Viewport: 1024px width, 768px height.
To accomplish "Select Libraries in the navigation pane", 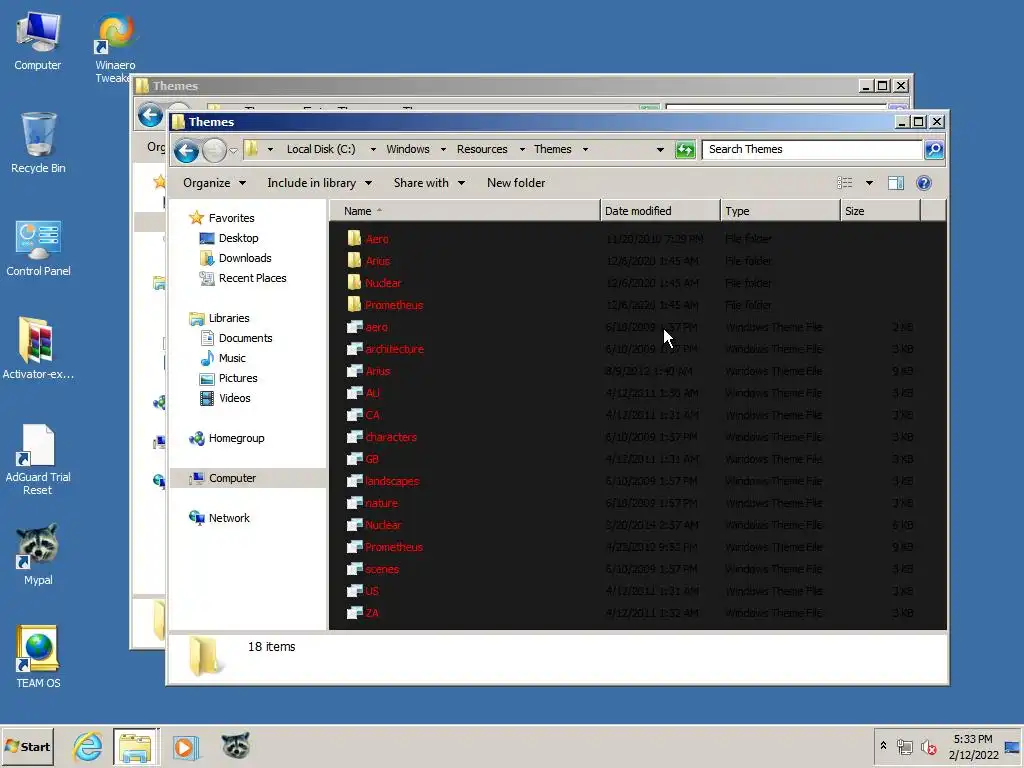I will pyautogui.click(x=219, y=318).
